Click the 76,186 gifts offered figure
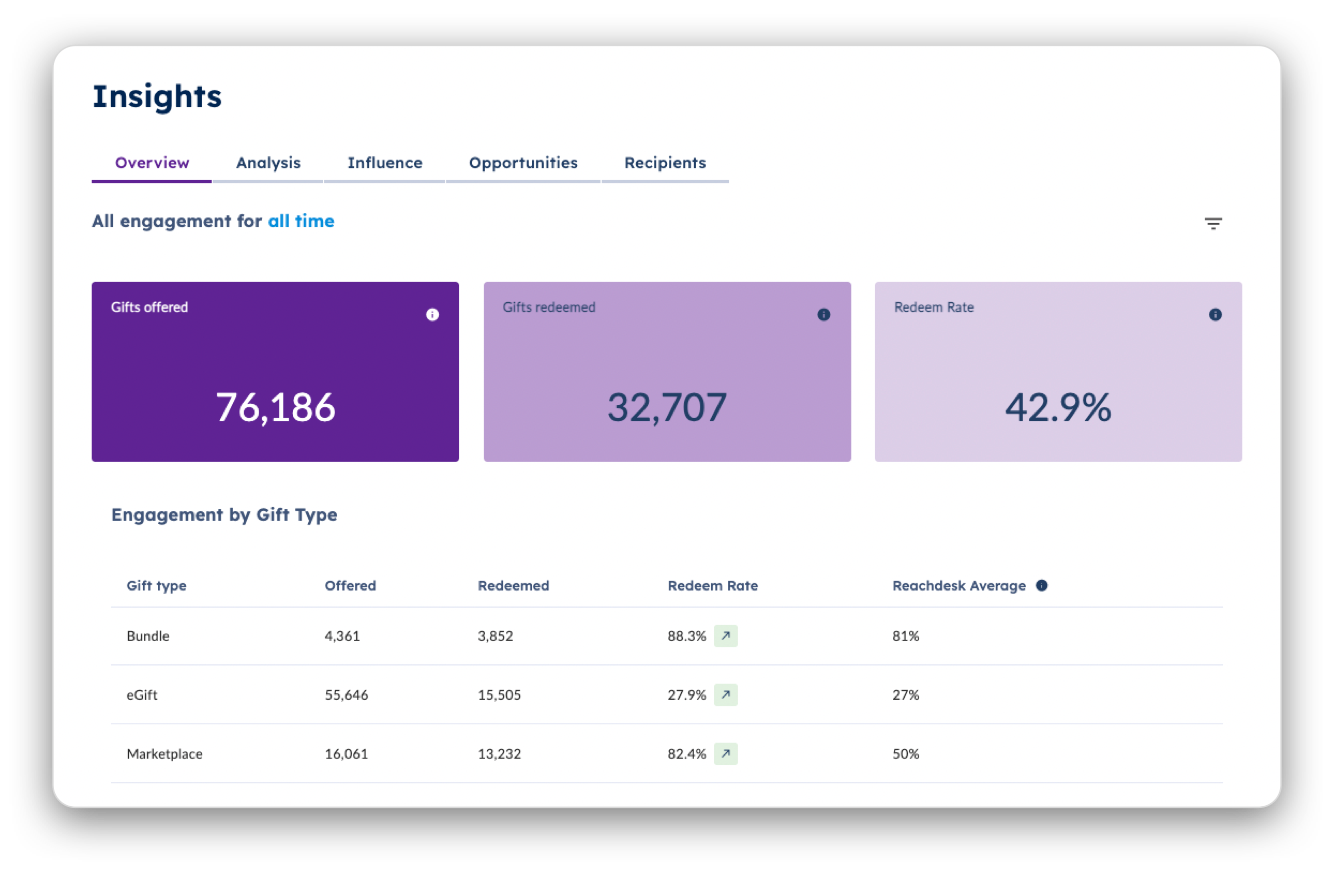The image size is (1332, 873). 276,407
